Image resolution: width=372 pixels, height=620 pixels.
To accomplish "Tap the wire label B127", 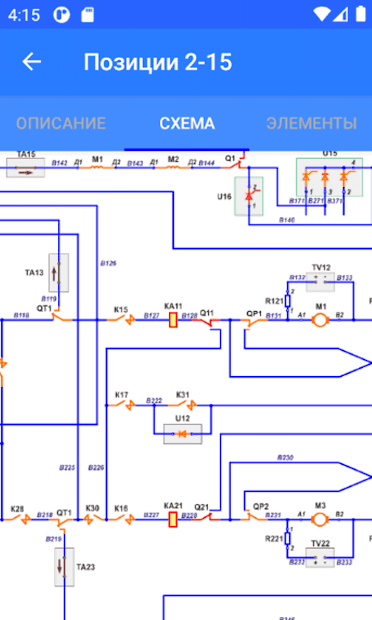I will (151, 316).
